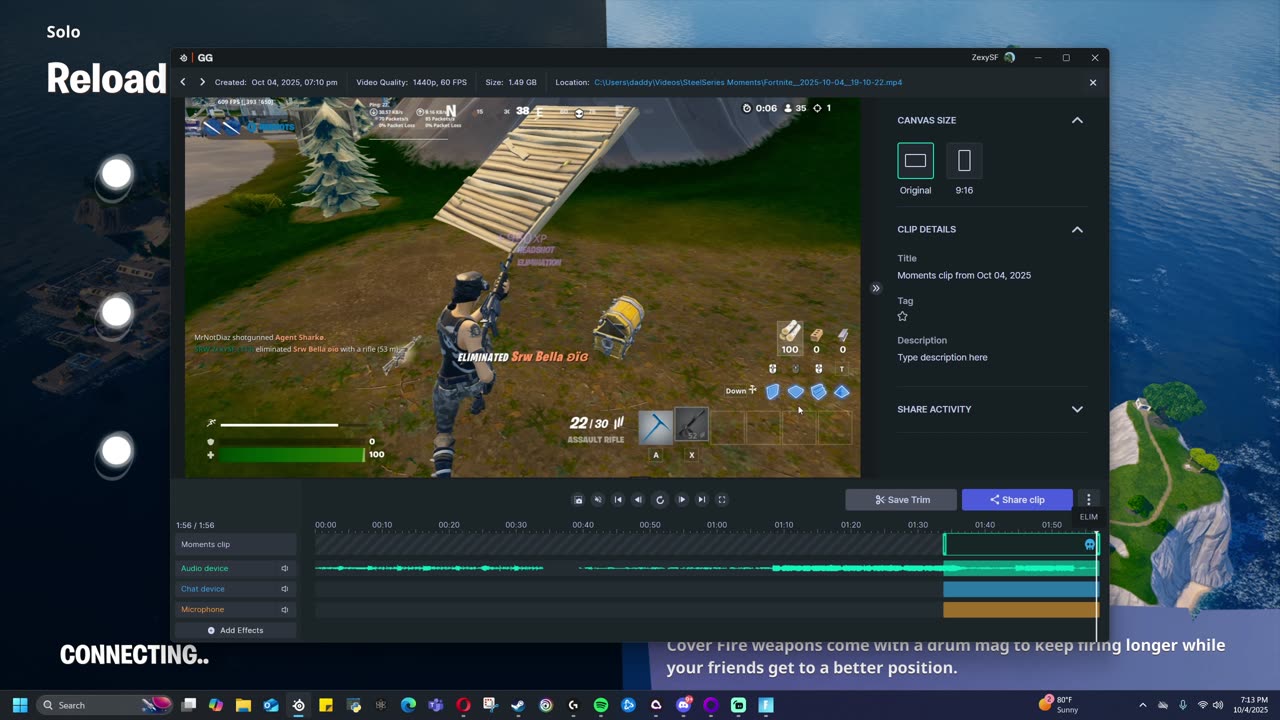Select the Moments clip track label
Screen dimensions: 1280x720
pos(205,544)
